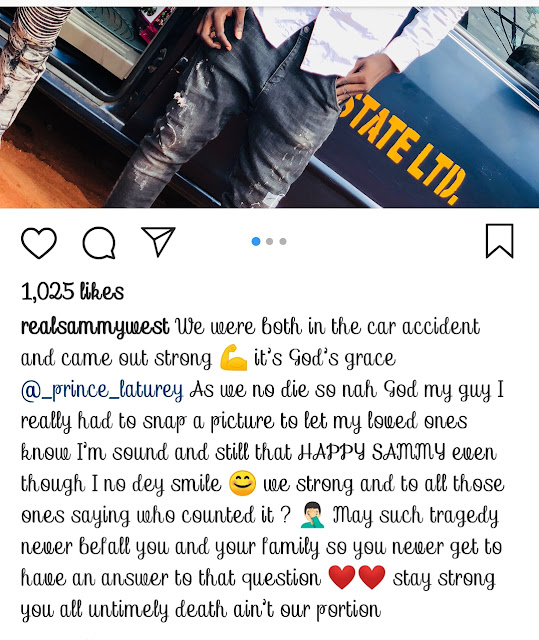Click the smiling face emoji in the caption
The height and width of the screenshot is (640, 539).
pyautogui.click(x=242, y=483)
